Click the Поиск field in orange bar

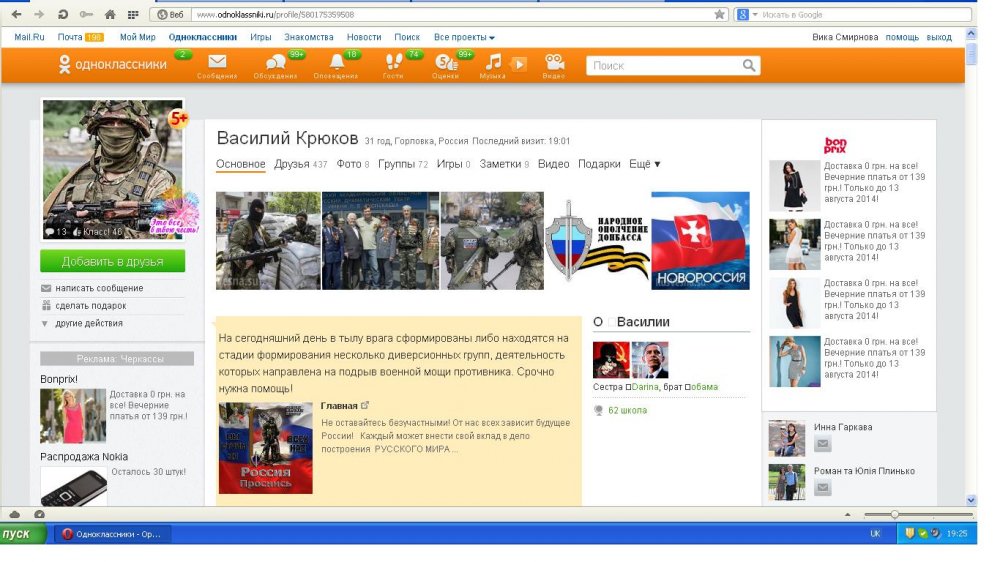(x=665, y=66)
